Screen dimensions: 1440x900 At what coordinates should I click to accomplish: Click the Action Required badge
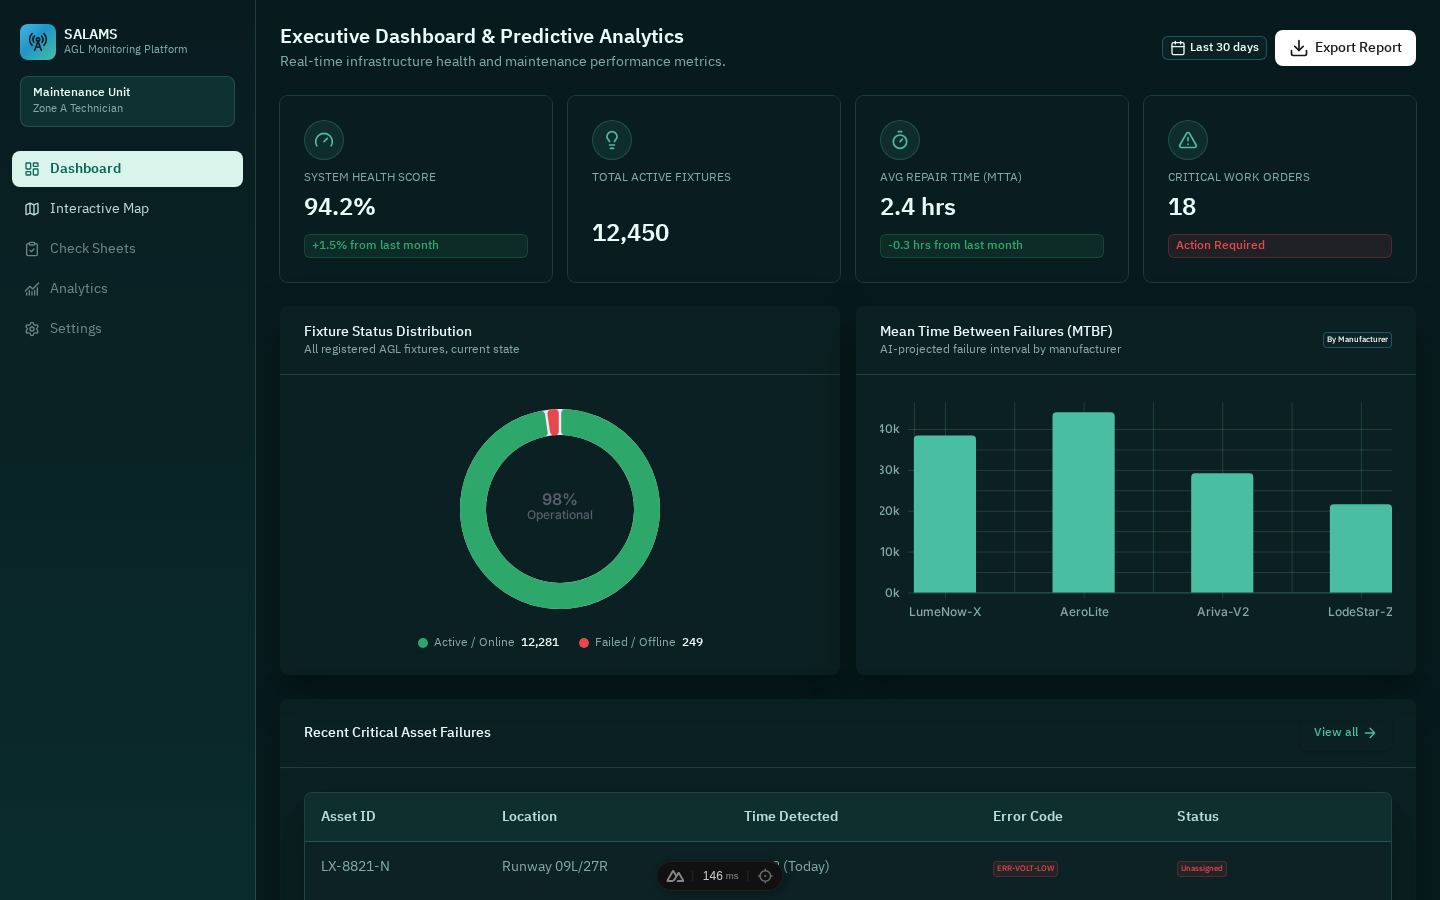coord(1280,246)
